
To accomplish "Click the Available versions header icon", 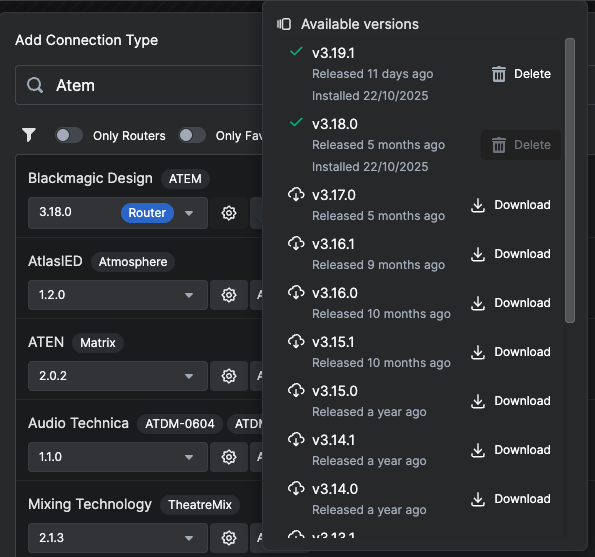I will coord(284,24).
